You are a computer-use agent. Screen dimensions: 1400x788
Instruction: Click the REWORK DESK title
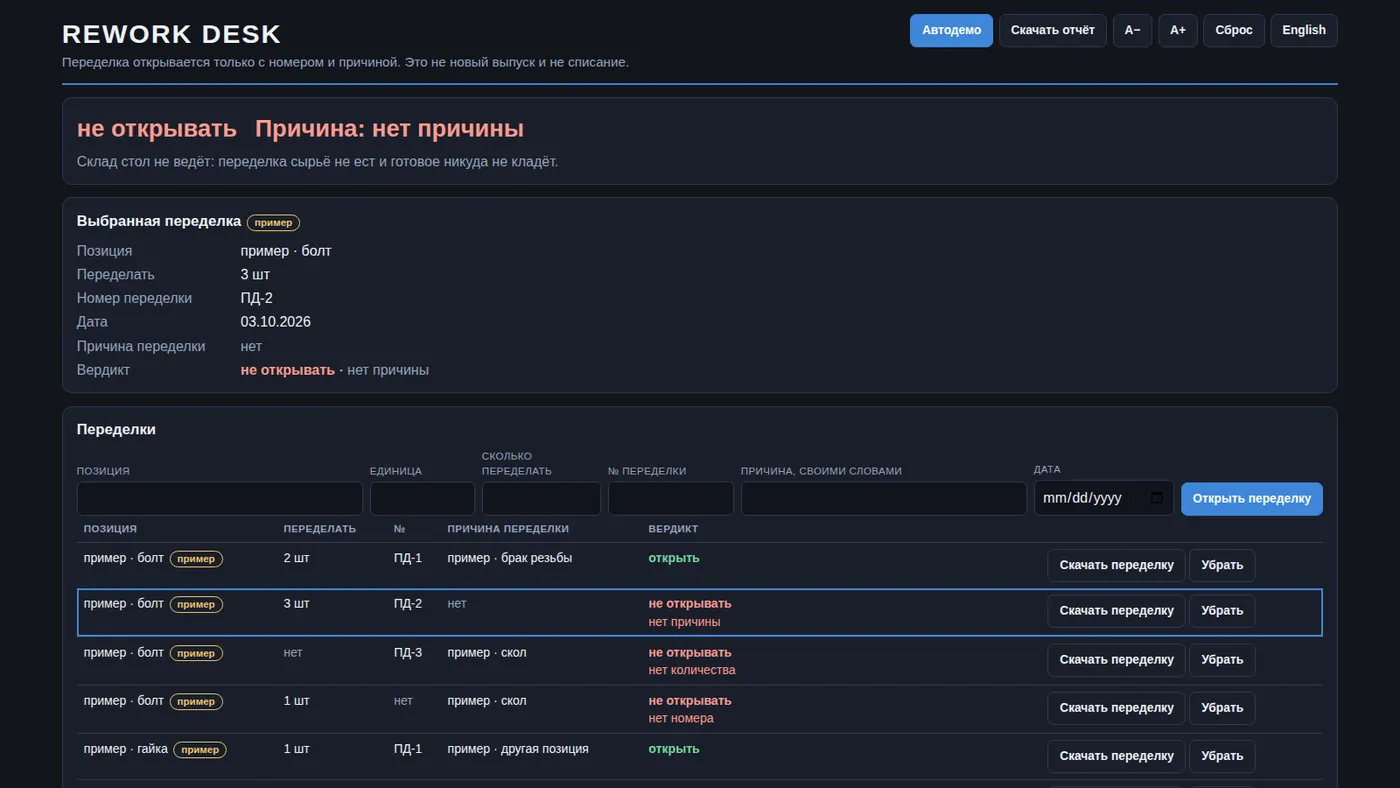[x=171, y=34]
